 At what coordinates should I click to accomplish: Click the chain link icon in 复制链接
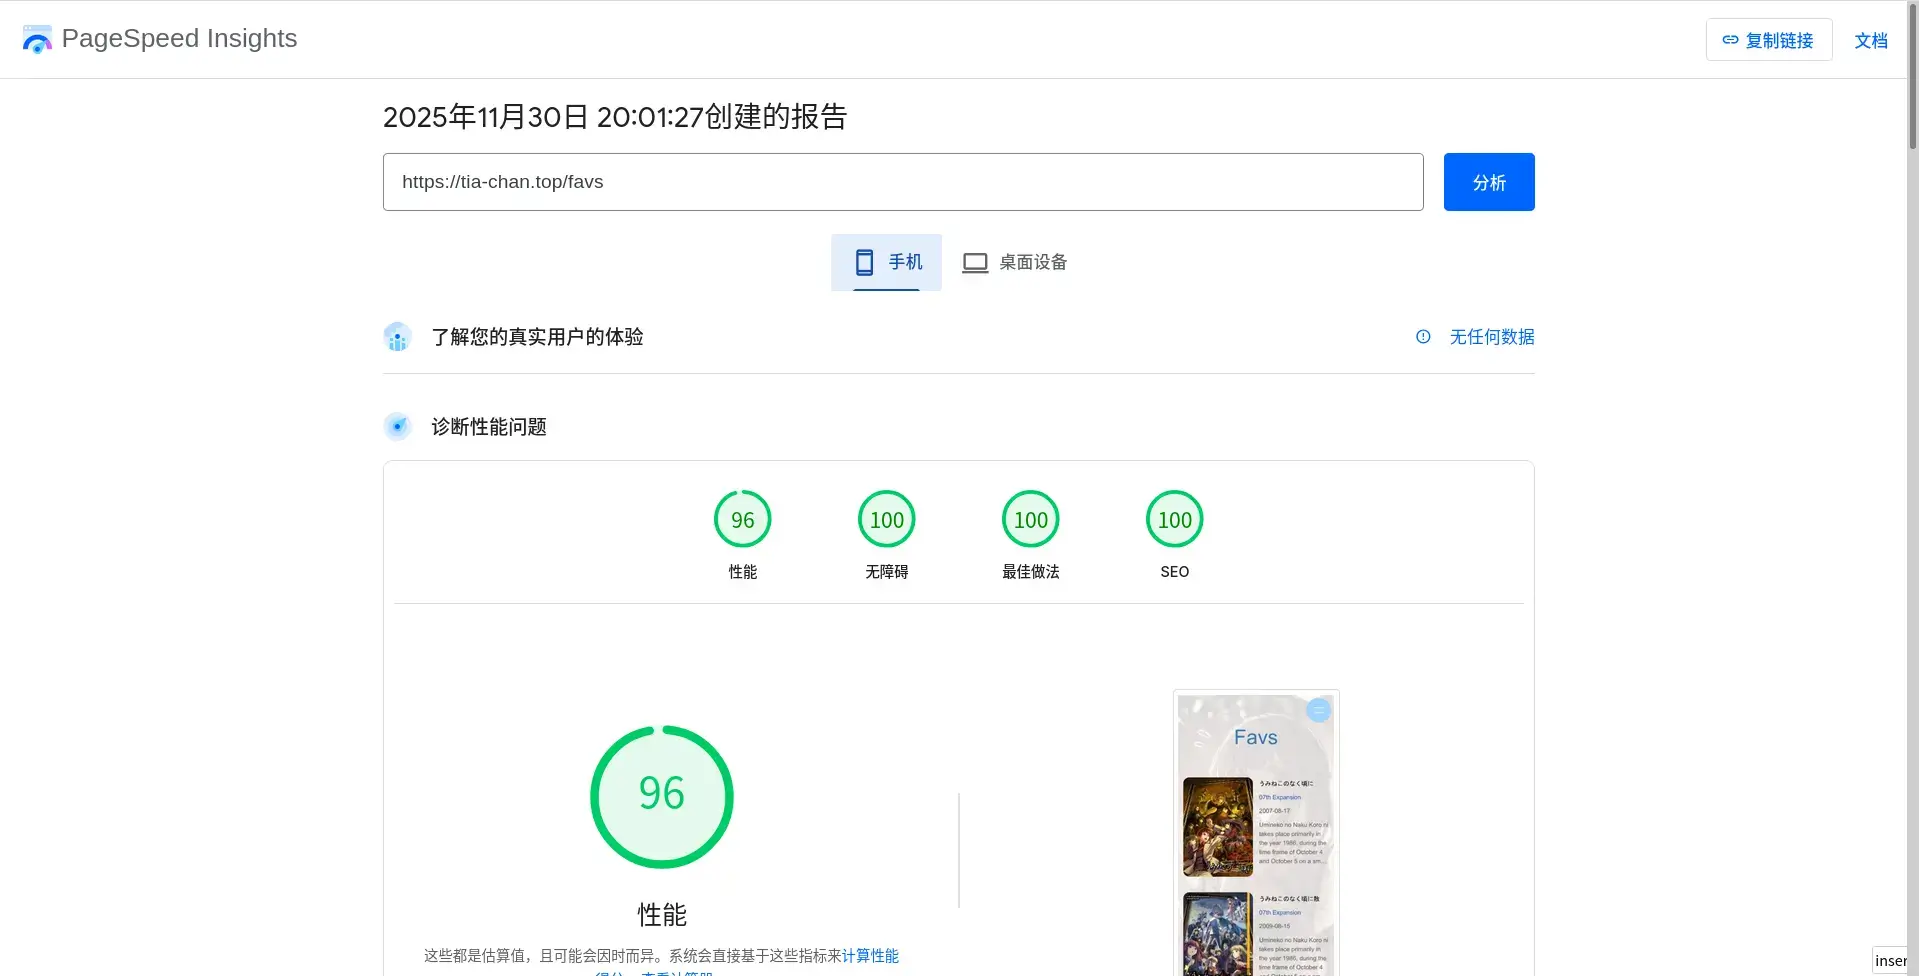click(1730, 40)
